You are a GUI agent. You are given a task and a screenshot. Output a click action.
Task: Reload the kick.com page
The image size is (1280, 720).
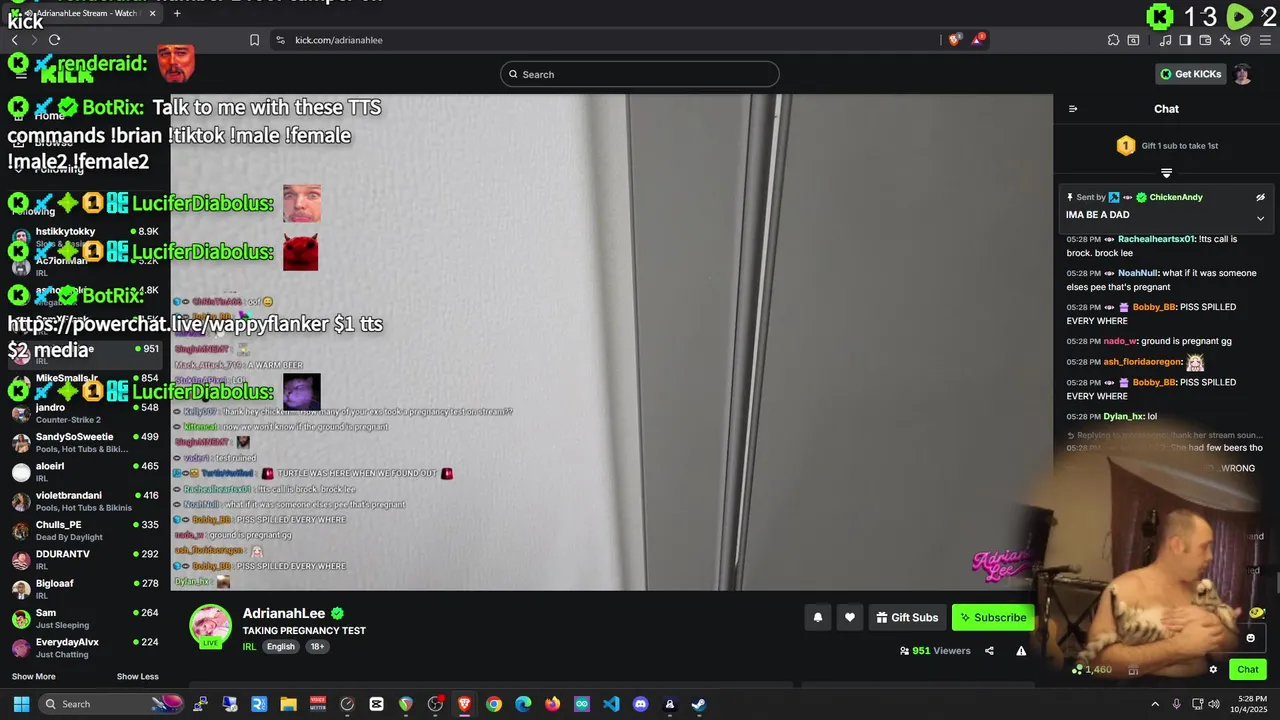point(54,40)
